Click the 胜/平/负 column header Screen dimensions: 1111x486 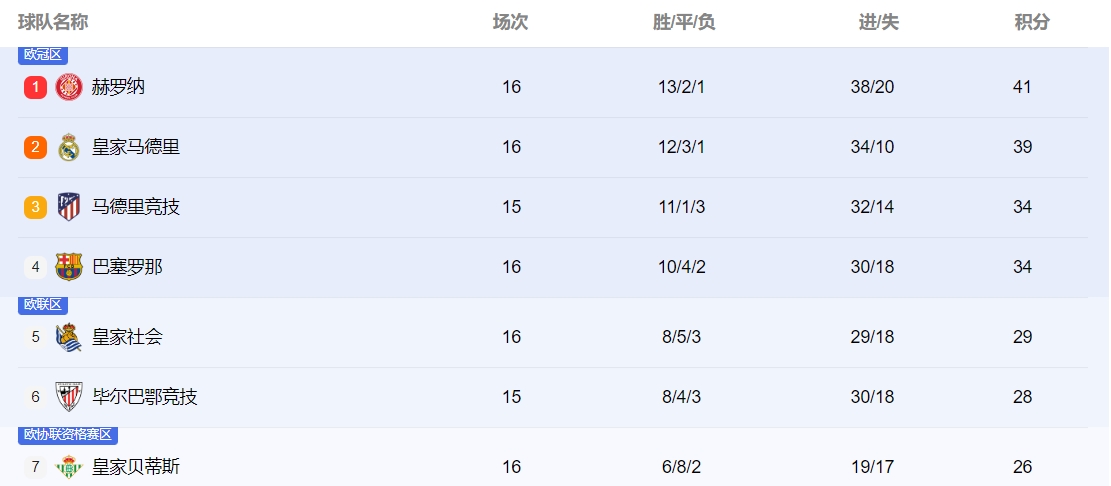pyautogui.click(x=684, y=22)
